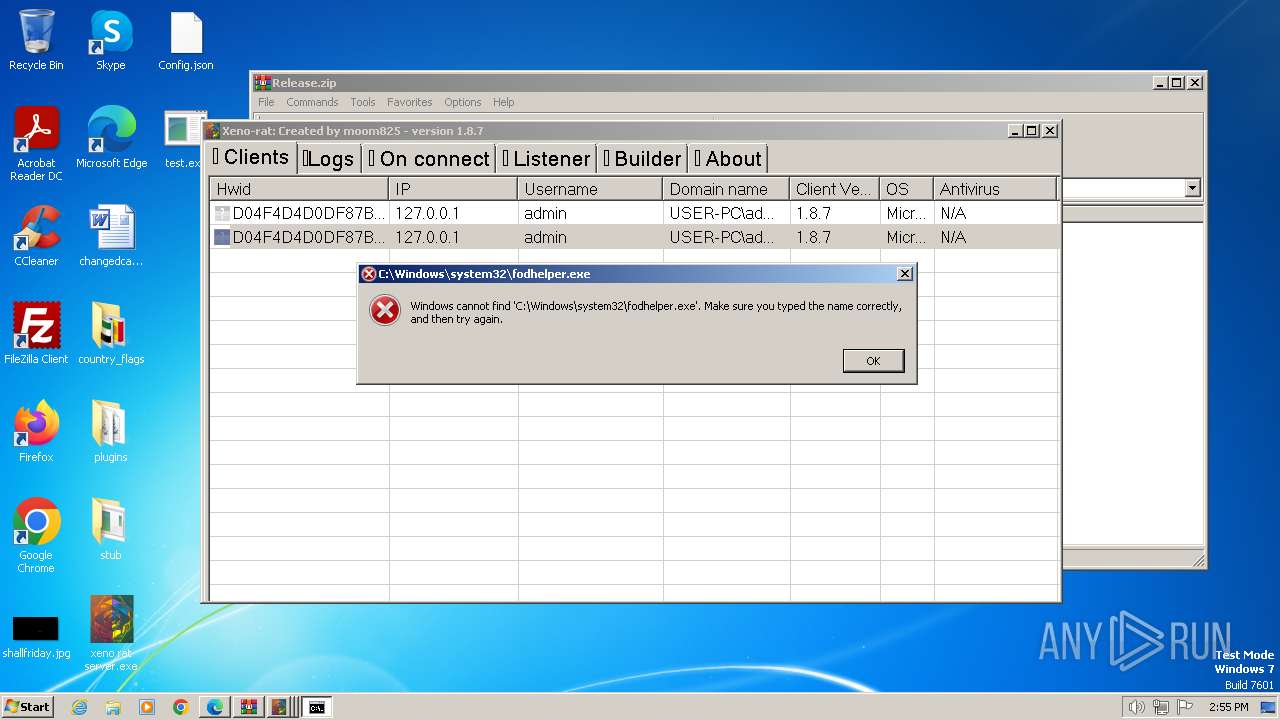Open the On connect tab
The image size is (1280, 720).
(x=428, y=158)
